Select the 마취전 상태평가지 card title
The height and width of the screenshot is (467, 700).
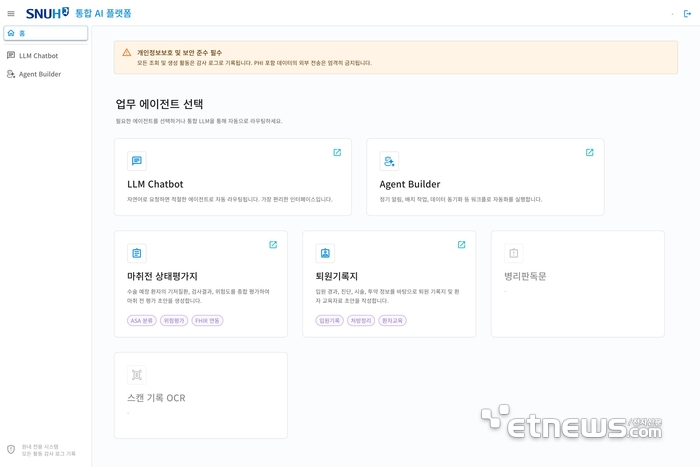pyautogui.click(x=162, y=276)
